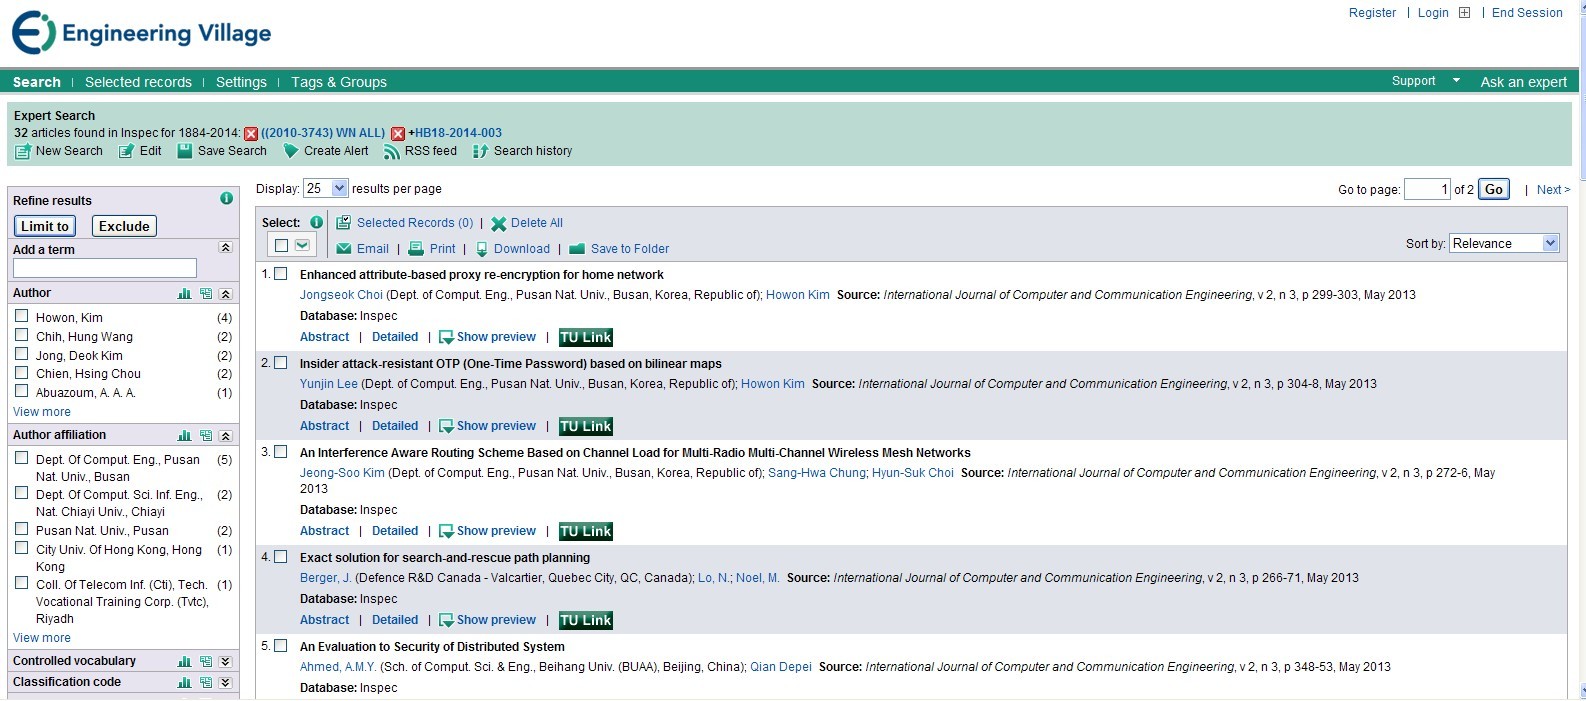Click TU Link for Insider attack-resistant OTP record

pos(586,426)
